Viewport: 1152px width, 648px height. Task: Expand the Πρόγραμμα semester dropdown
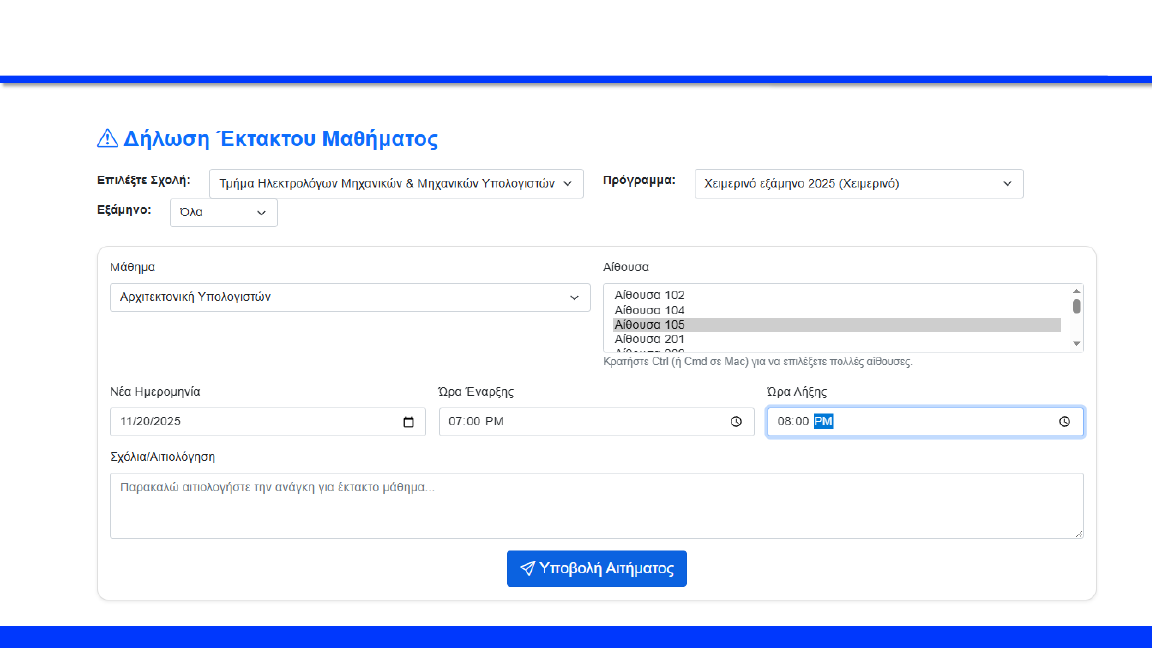tap(858, 184)
